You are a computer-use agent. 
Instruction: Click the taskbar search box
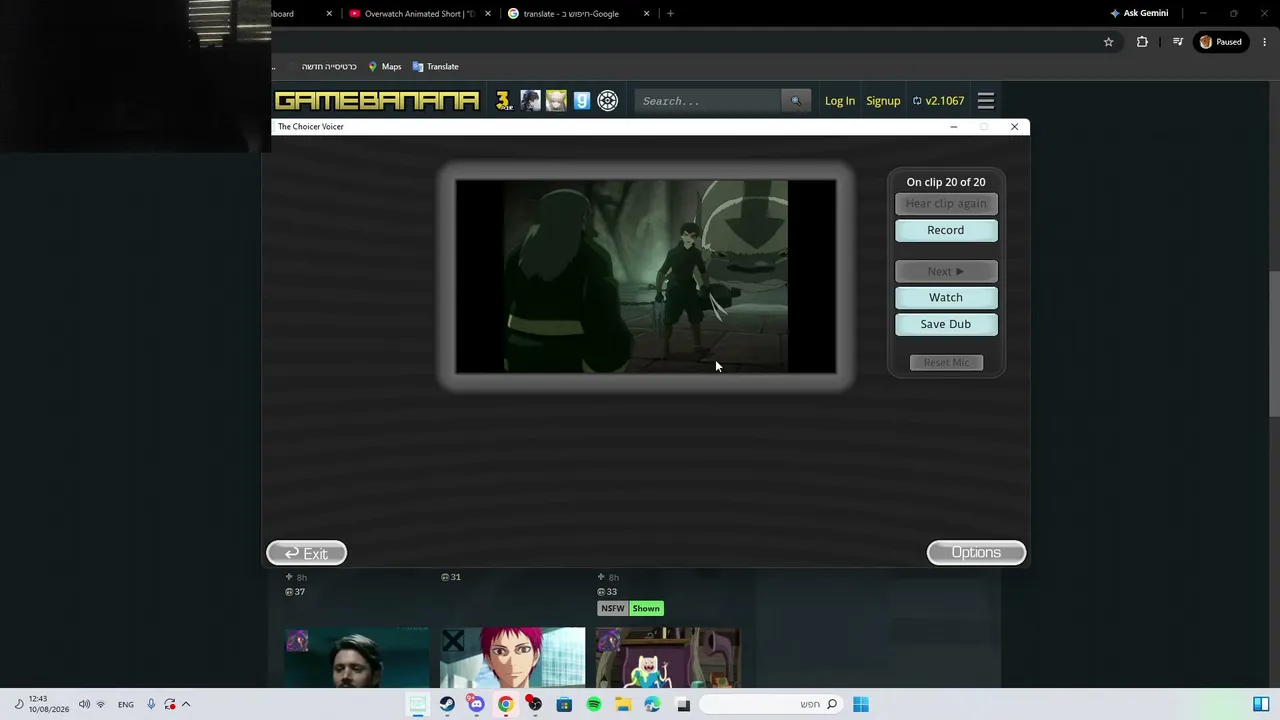tap(770, 705)
